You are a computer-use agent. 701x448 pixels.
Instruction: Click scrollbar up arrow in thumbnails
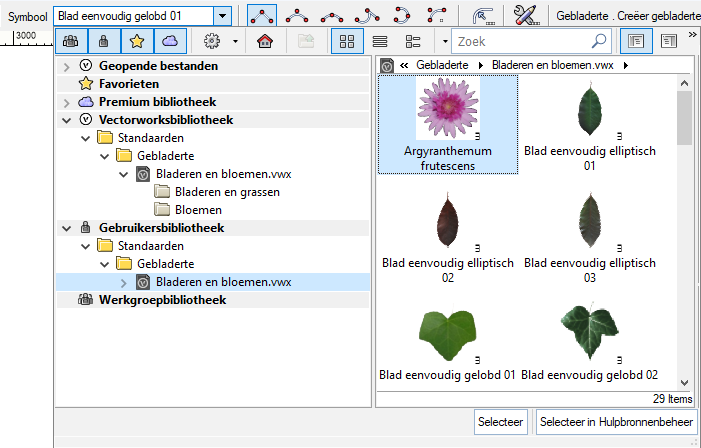[684, 83]
